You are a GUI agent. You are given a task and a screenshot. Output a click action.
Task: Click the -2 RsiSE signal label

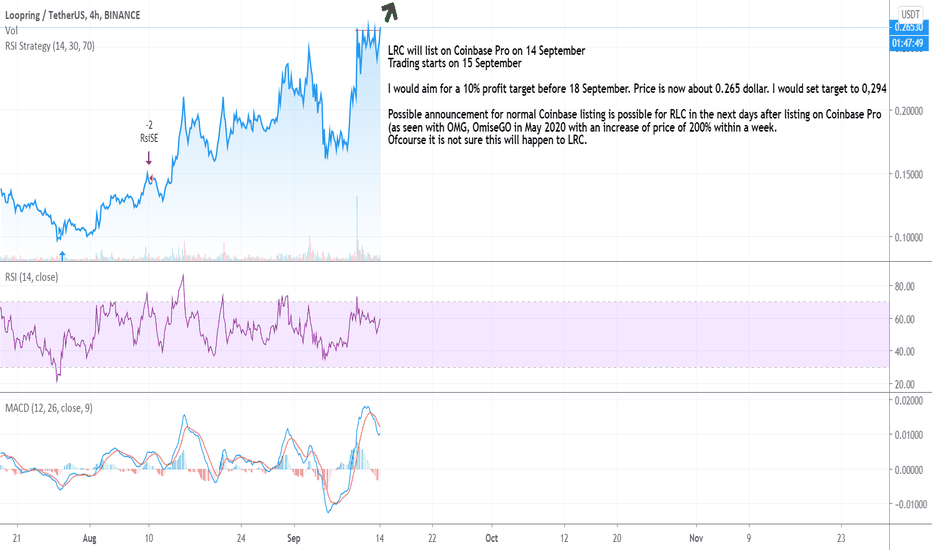click(149, 131)
